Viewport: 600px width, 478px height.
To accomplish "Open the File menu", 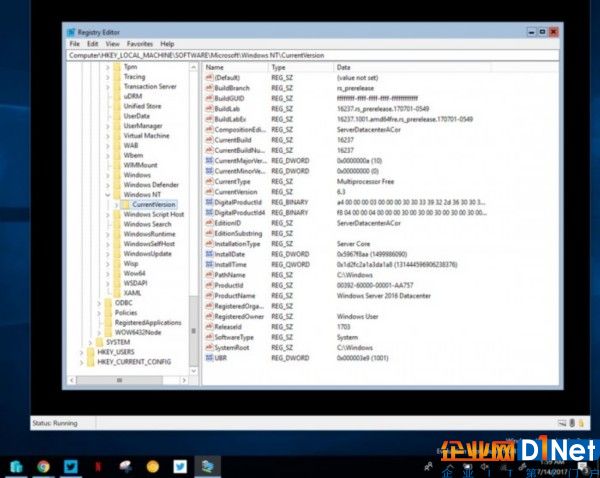I will point(75,44).
